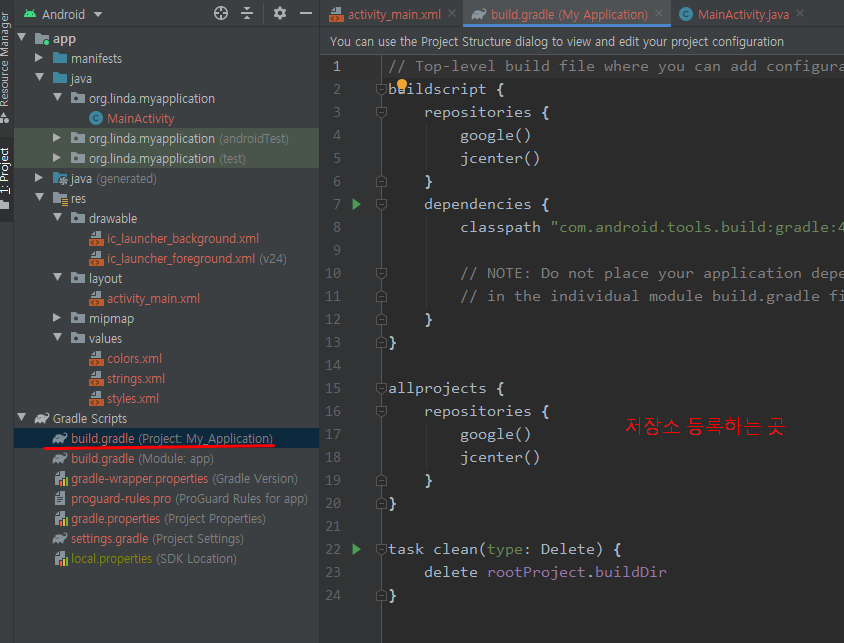Hide the project panel with minus icon
Screen dimensions: 844x643
306,13
